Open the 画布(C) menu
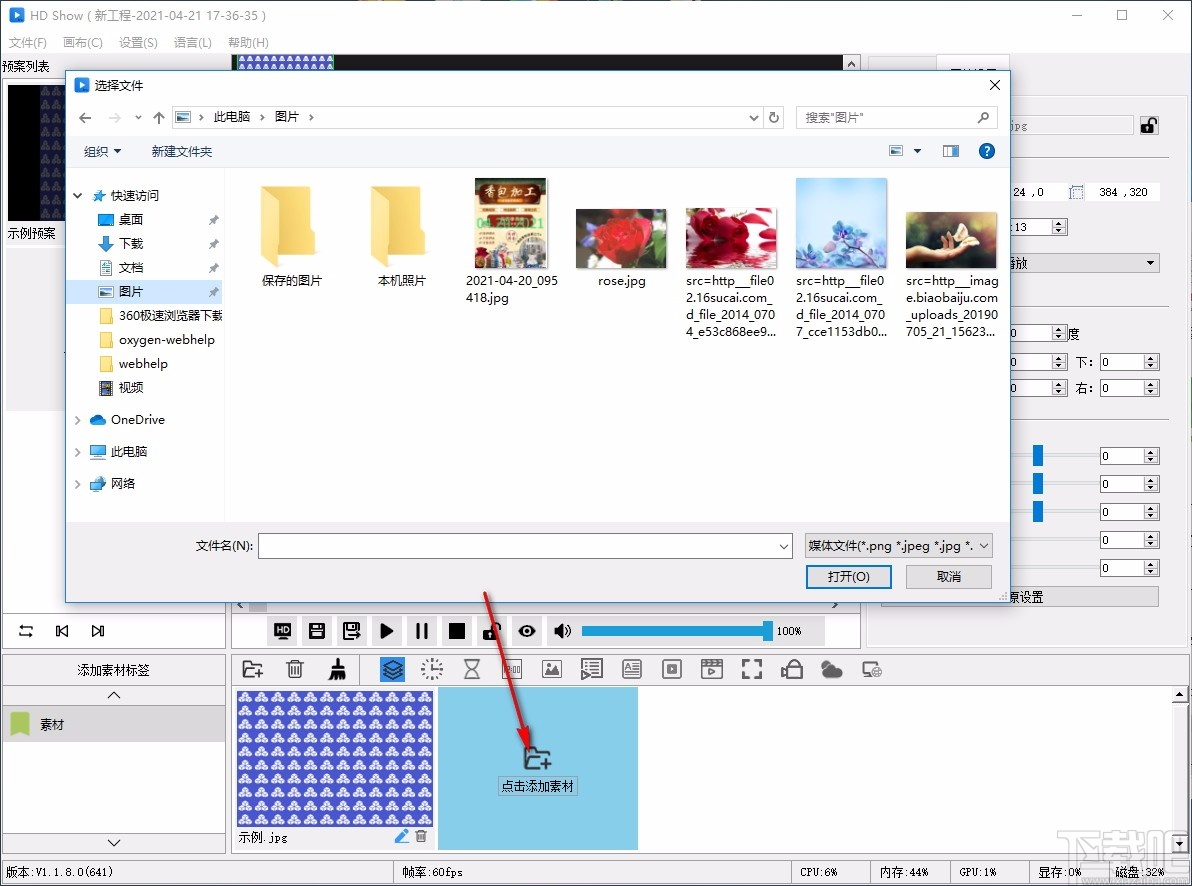Image resolution: width=1192 pixels, height=886 pixels. coord(83,43)
